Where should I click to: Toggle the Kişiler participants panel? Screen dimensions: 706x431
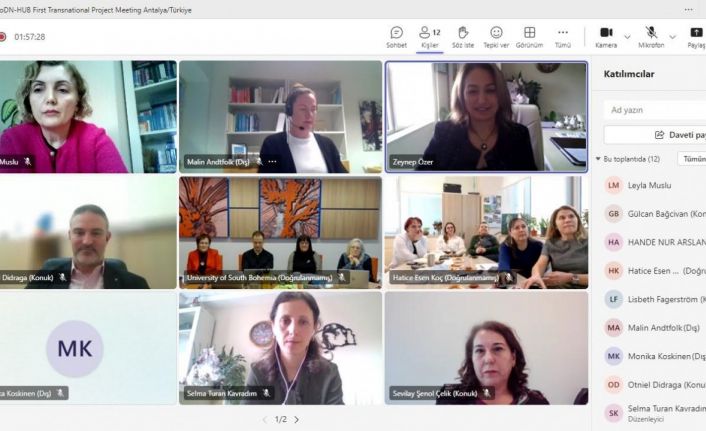coord(430,37)
